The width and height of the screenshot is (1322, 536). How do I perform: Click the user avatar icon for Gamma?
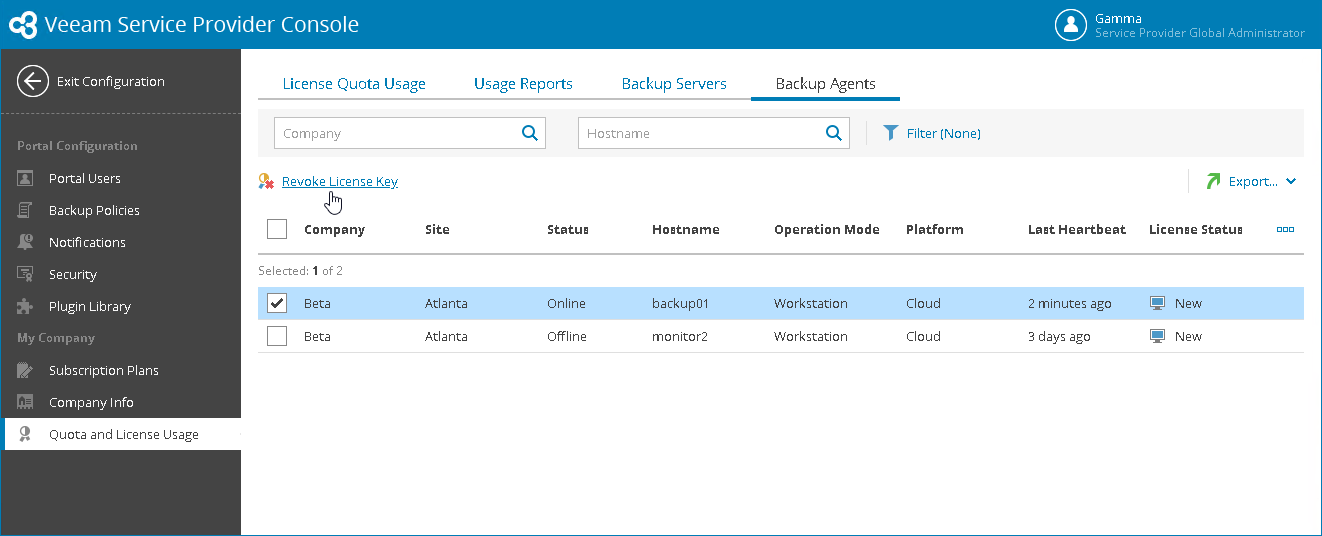(x=1071, y=25)
